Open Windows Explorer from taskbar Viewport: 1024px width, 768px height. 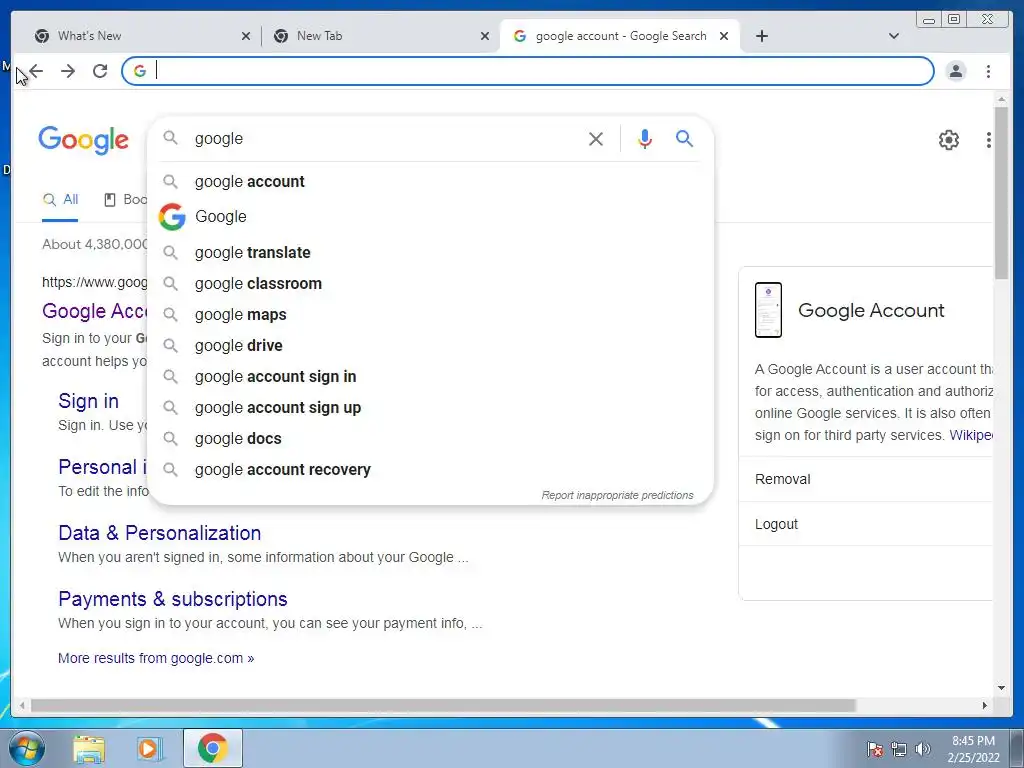89,748
